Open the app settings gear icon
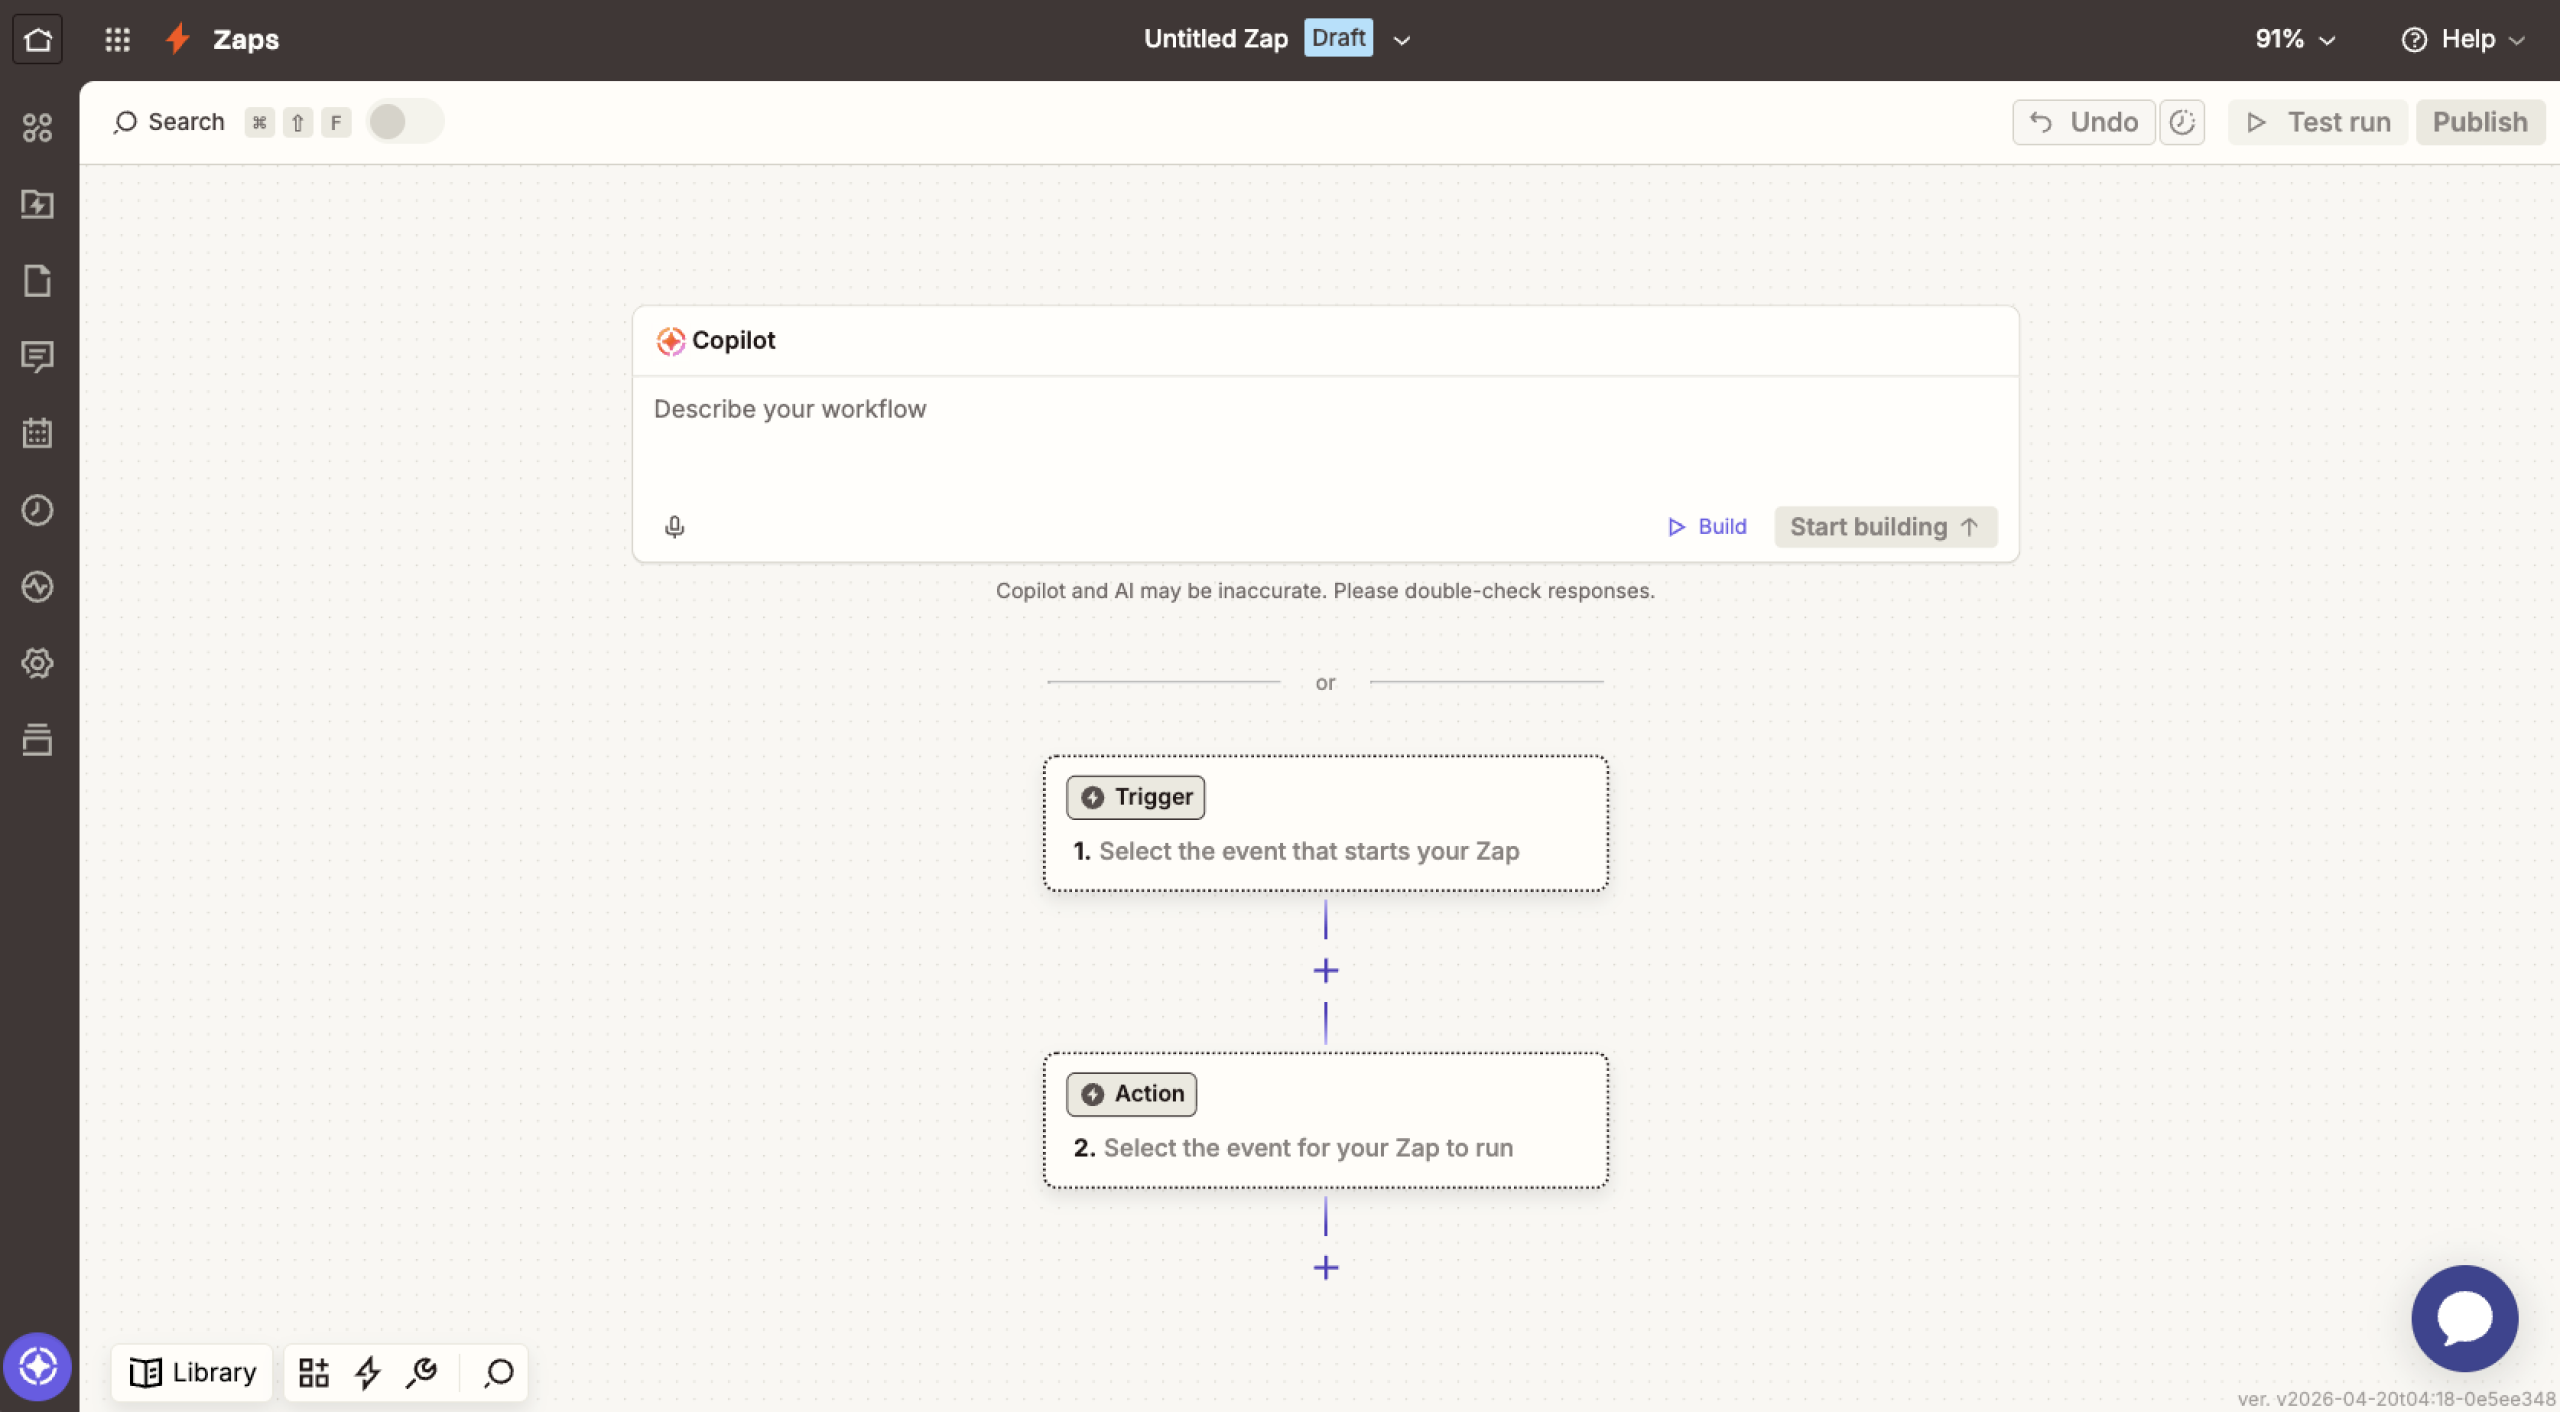The width and height of the screenshot is (2560, 1412). 38,662
